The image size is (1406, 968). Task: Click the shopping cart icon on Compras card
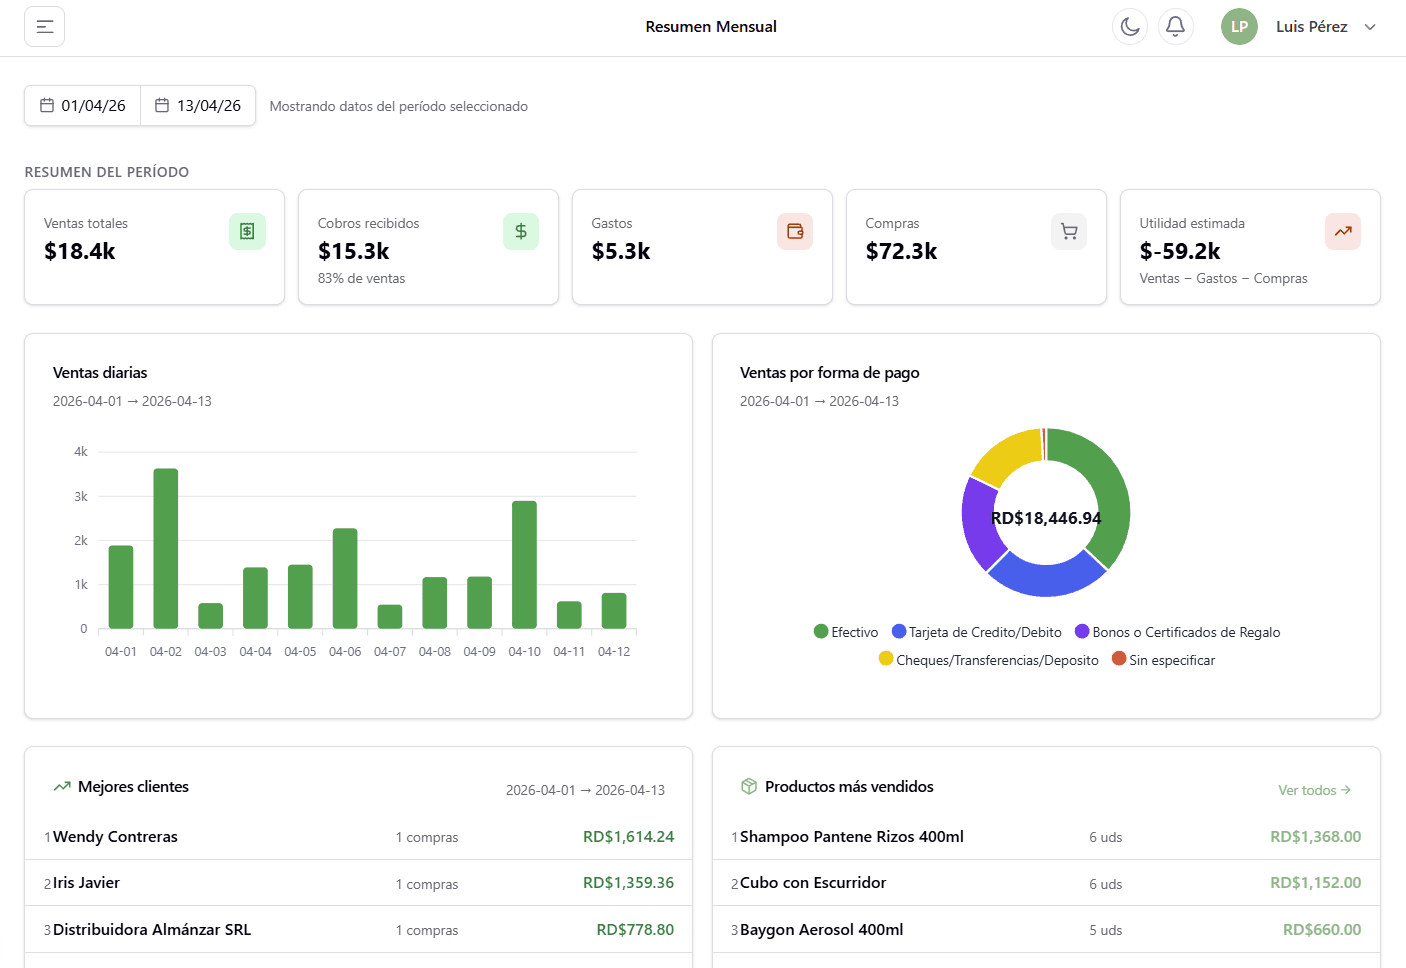click(x=1069, y=231)
